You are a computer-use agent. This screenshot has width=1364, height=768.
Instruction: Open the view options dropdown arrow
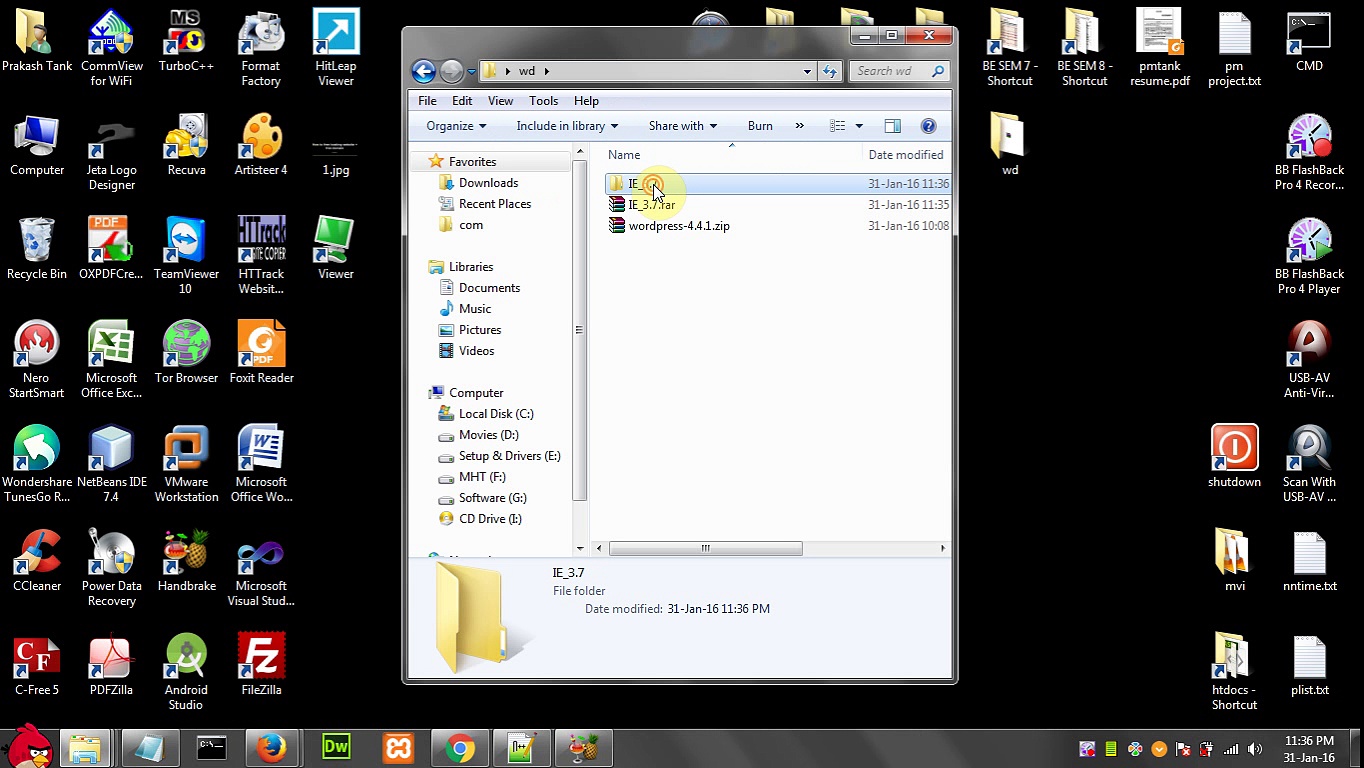pyautogui.click(x=858, y=126)
